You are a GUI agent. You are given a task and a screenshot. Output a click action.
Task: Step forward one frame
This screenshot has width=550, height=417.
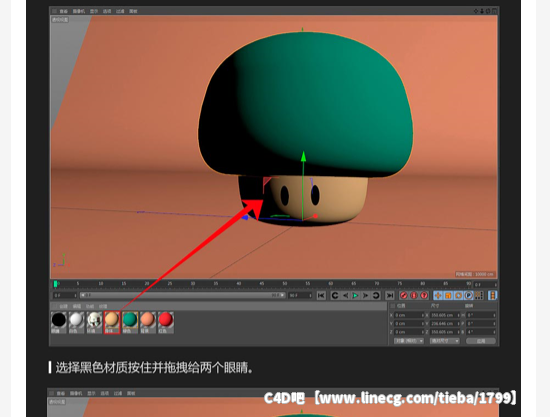(x=365, y=296)
